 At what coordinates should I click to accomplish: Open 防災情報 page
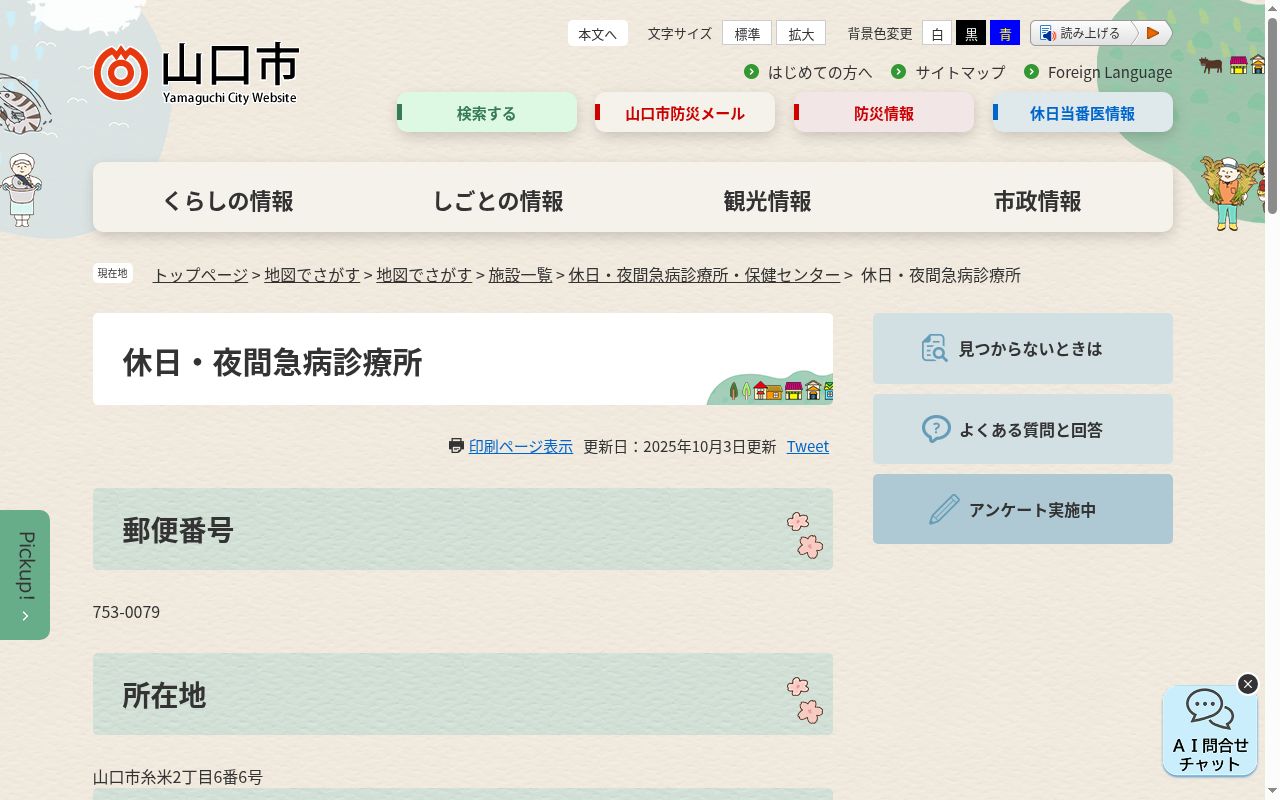click(x=884, y=113)
